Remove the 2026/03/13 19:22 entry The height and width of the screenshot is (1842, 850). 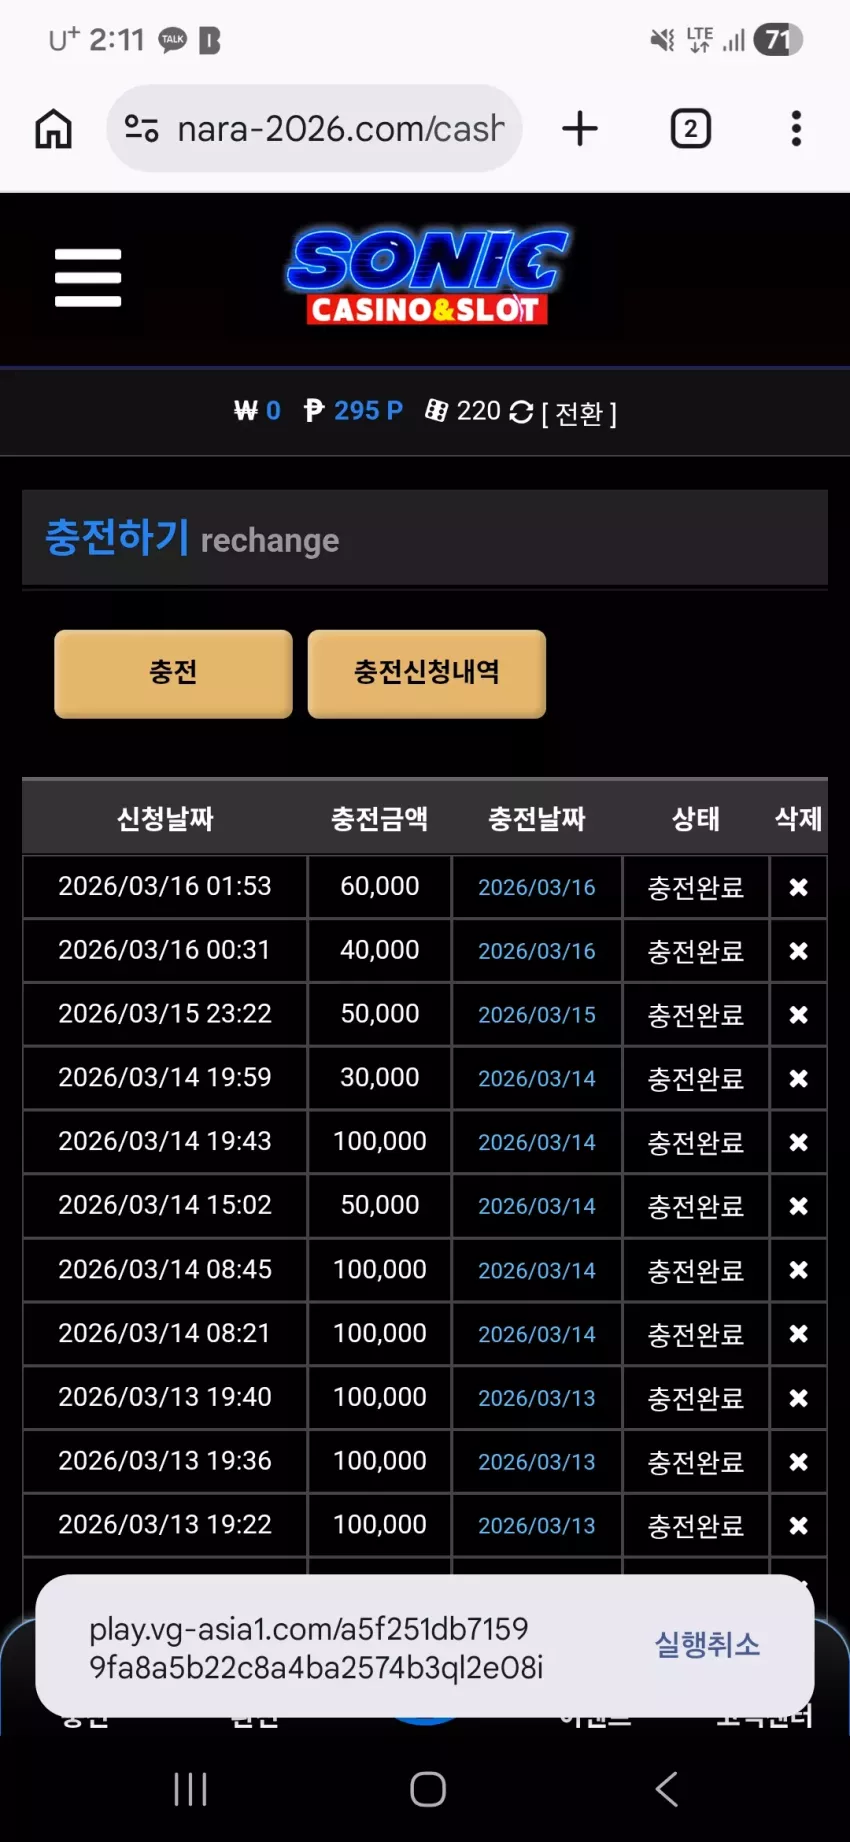(798, 1526)
